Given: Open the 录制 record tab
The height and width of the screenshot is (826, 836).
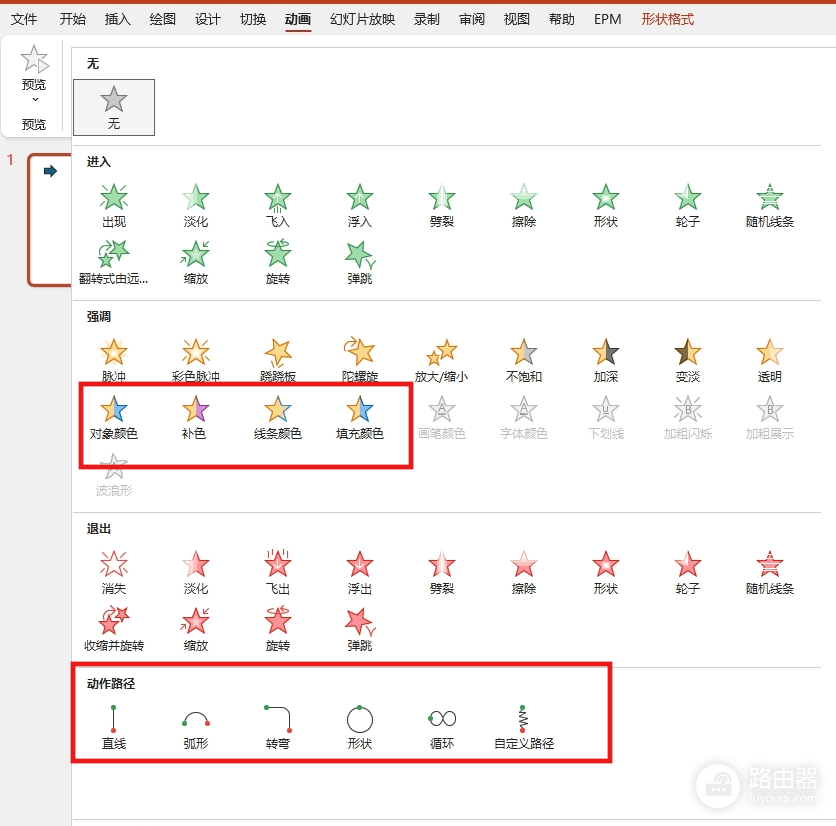Looking at the screenshot, I should (x=427, y=19).
